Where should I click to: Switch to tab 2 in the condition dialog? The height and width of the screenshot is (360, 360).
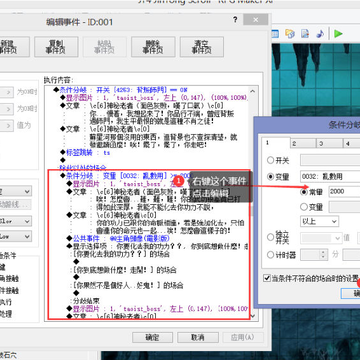point(302,144)
